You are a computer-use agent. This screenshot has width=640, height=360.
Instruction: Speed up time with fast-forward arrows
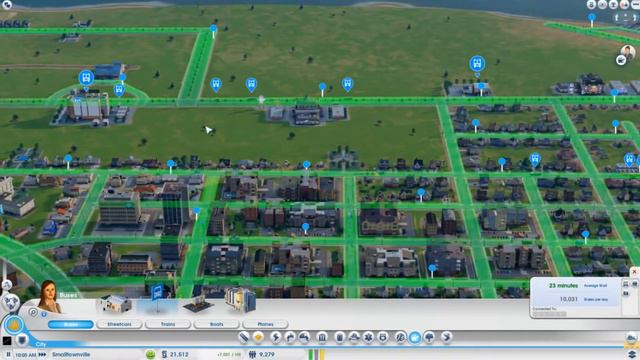tap(42, 355)
